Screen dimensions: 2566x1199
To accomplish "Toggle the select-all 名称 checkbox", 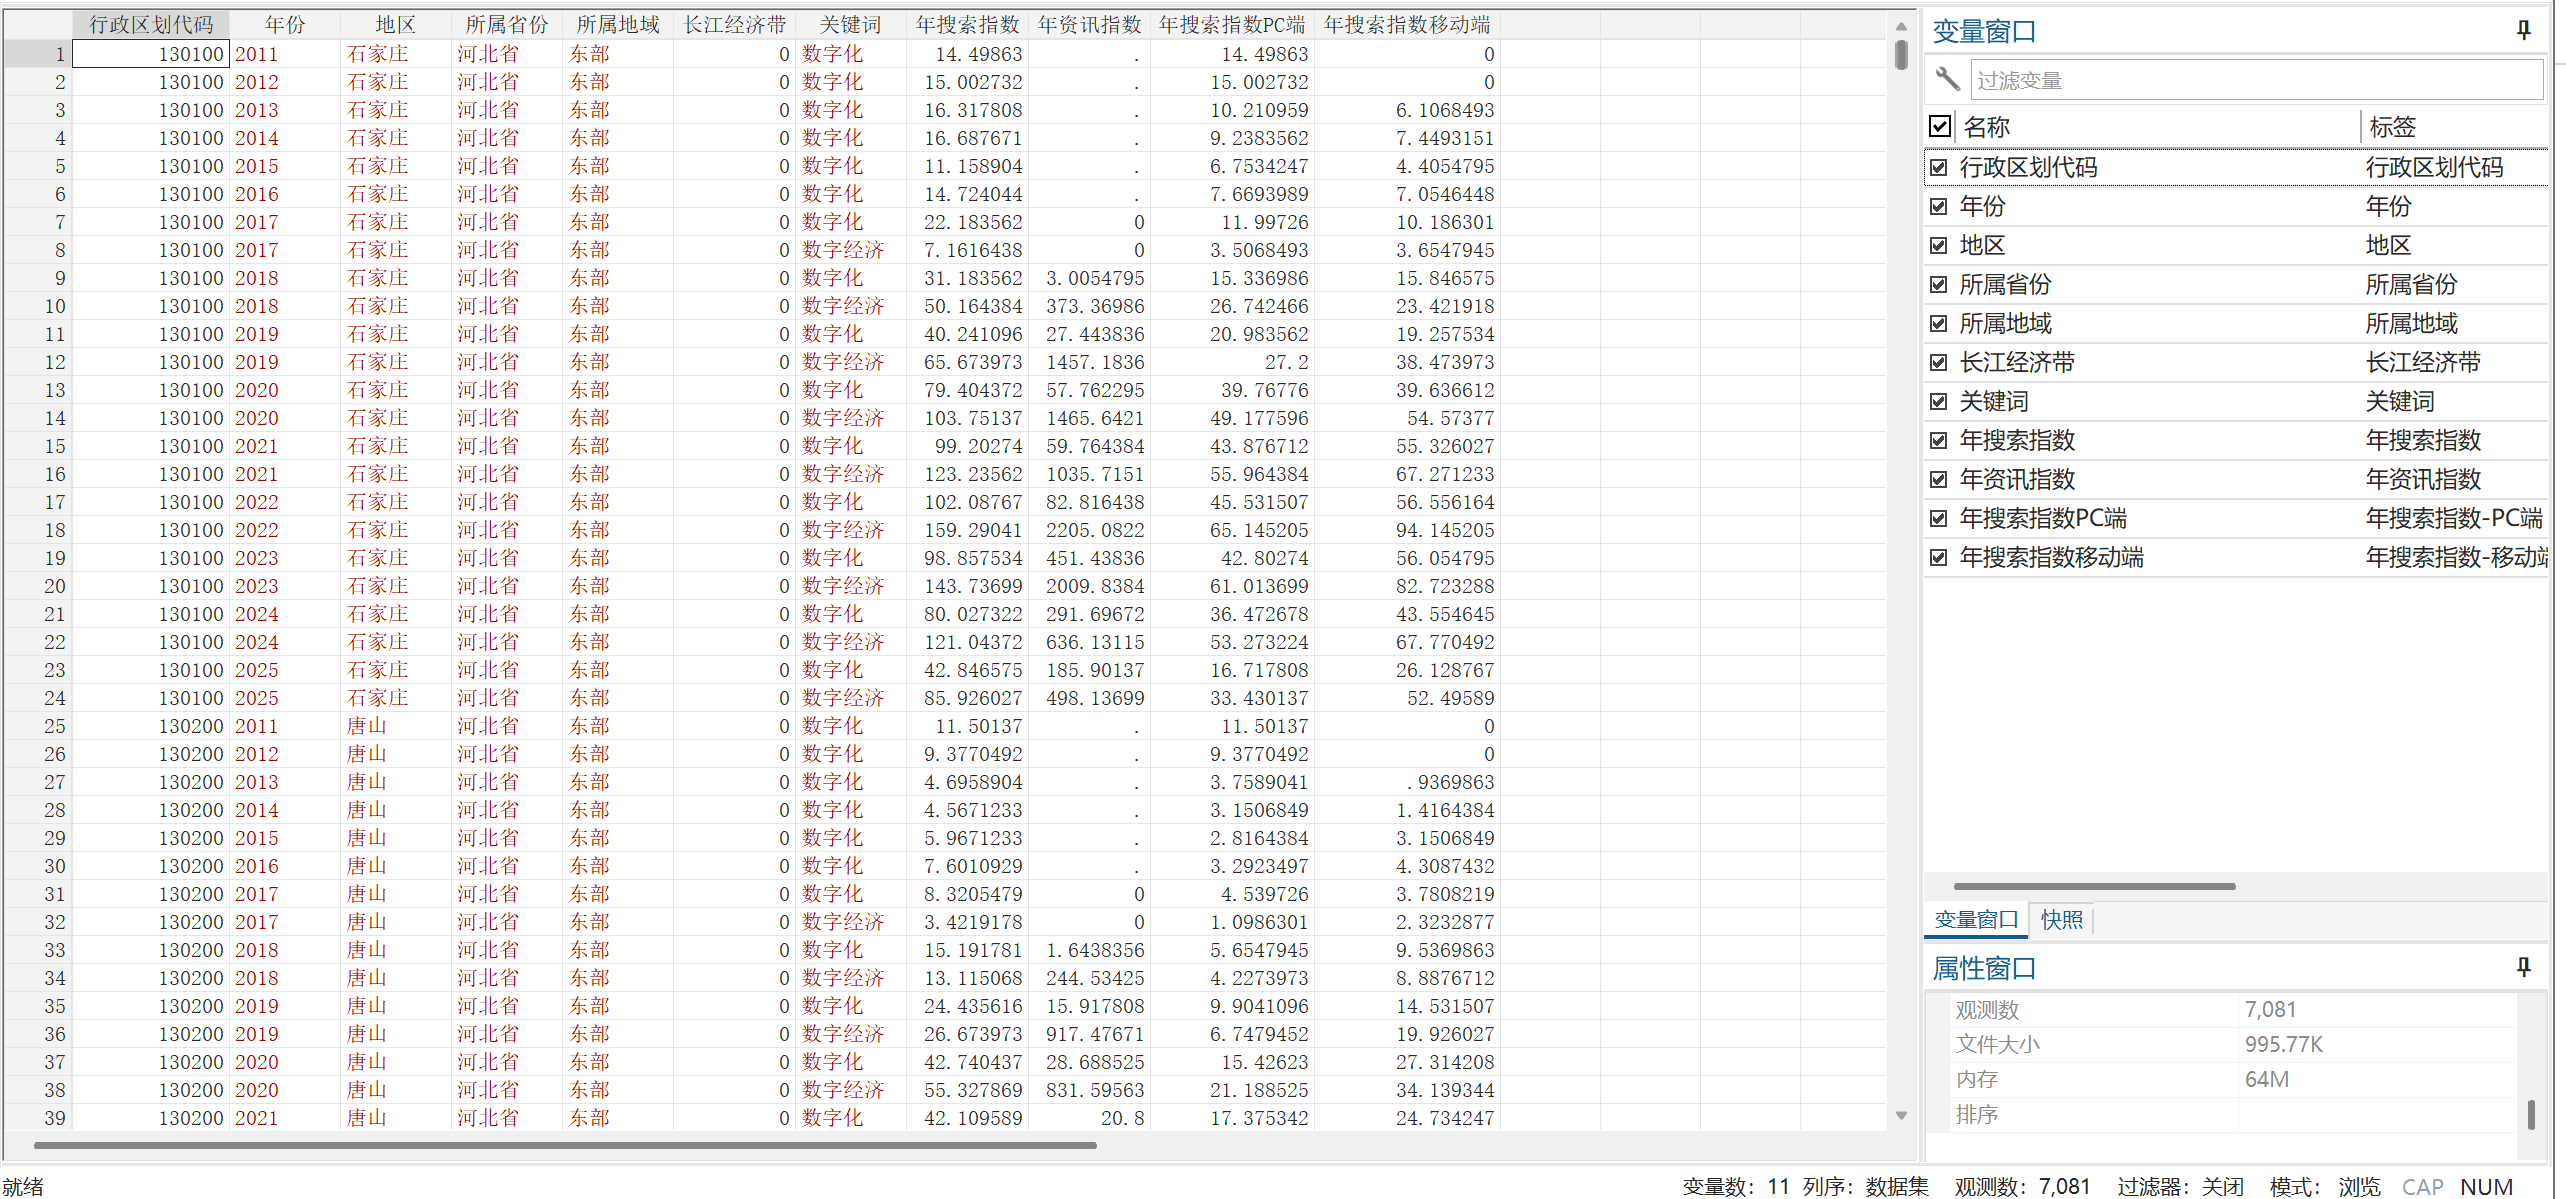I will pos(1940,126).
